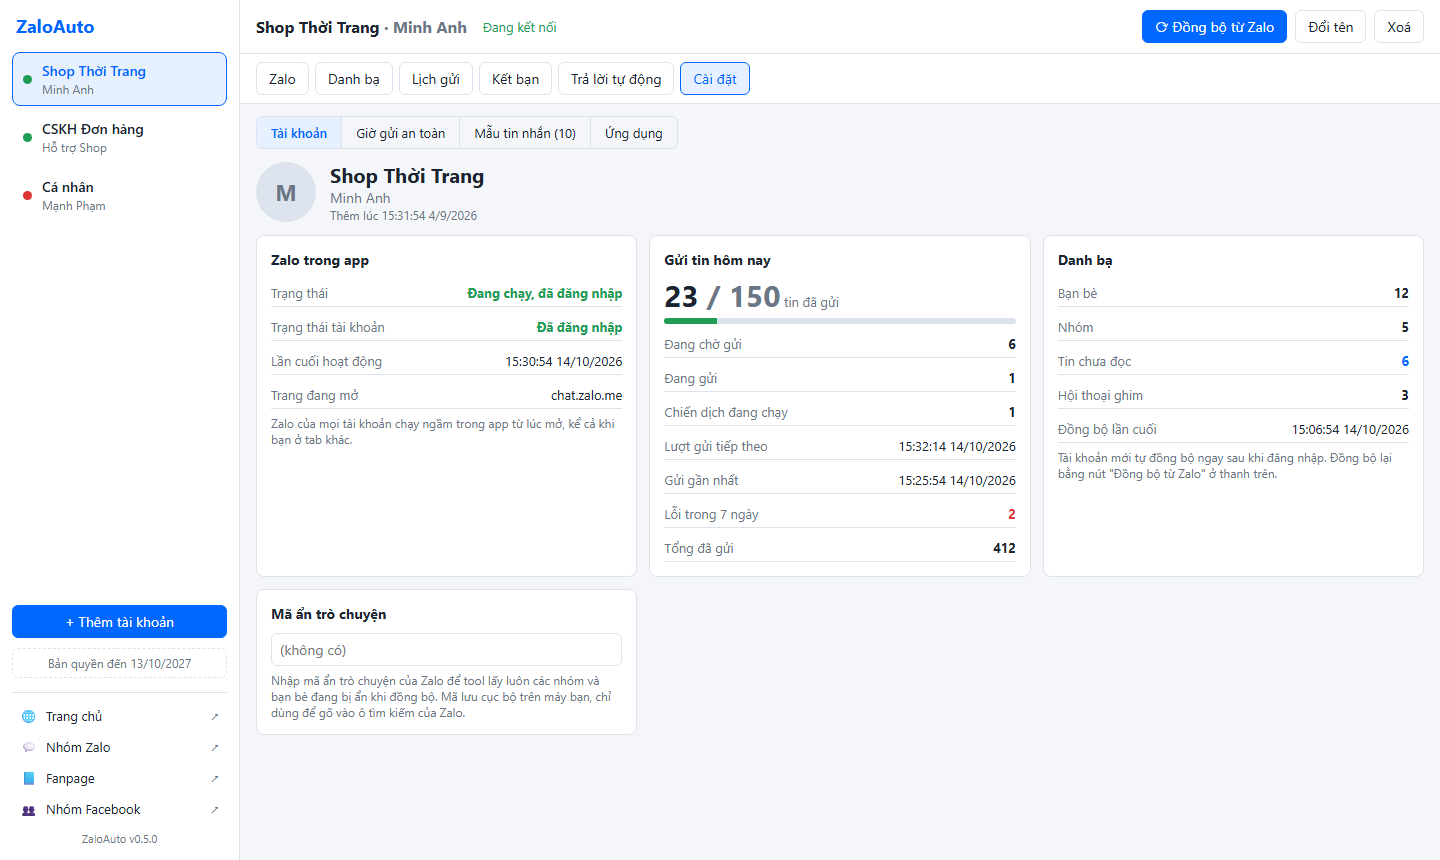Screen dimensions: 1440x860
Task: Click the globe icon beside Trang chủ
Action: point(28,717)
